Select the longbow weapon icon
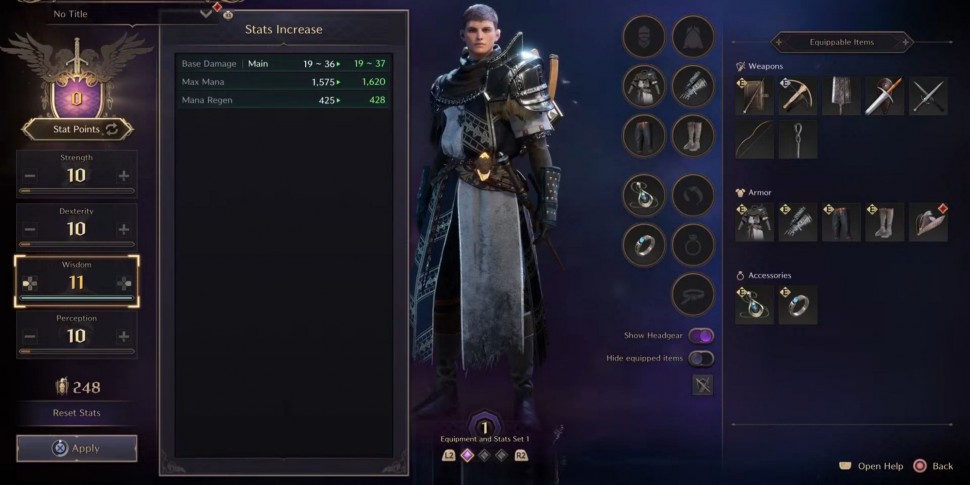 coord(755,139)
